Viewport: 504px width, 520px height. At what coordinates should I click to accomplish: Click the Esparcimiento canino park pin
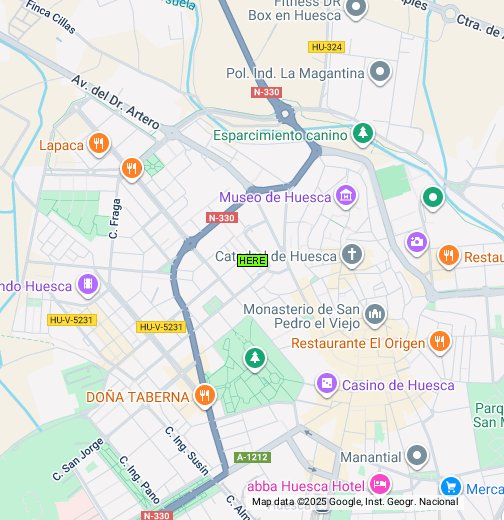click(363, 134)
